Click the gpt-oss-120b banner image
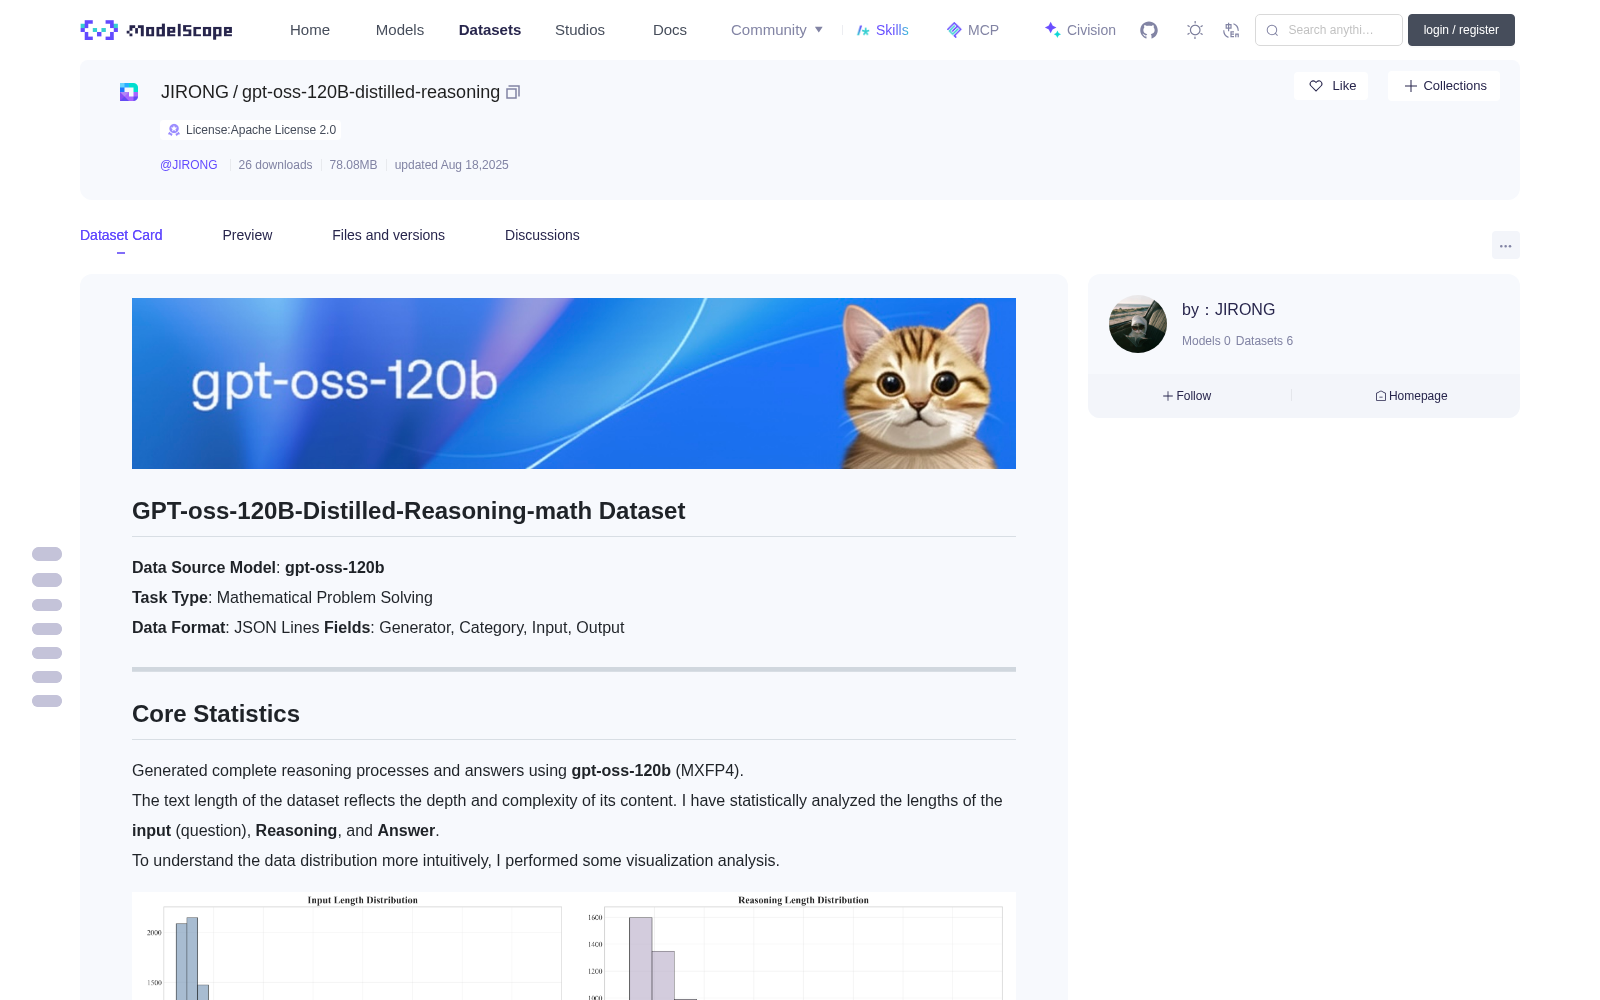This screenshot has width=1600, height=1000. 574,383
